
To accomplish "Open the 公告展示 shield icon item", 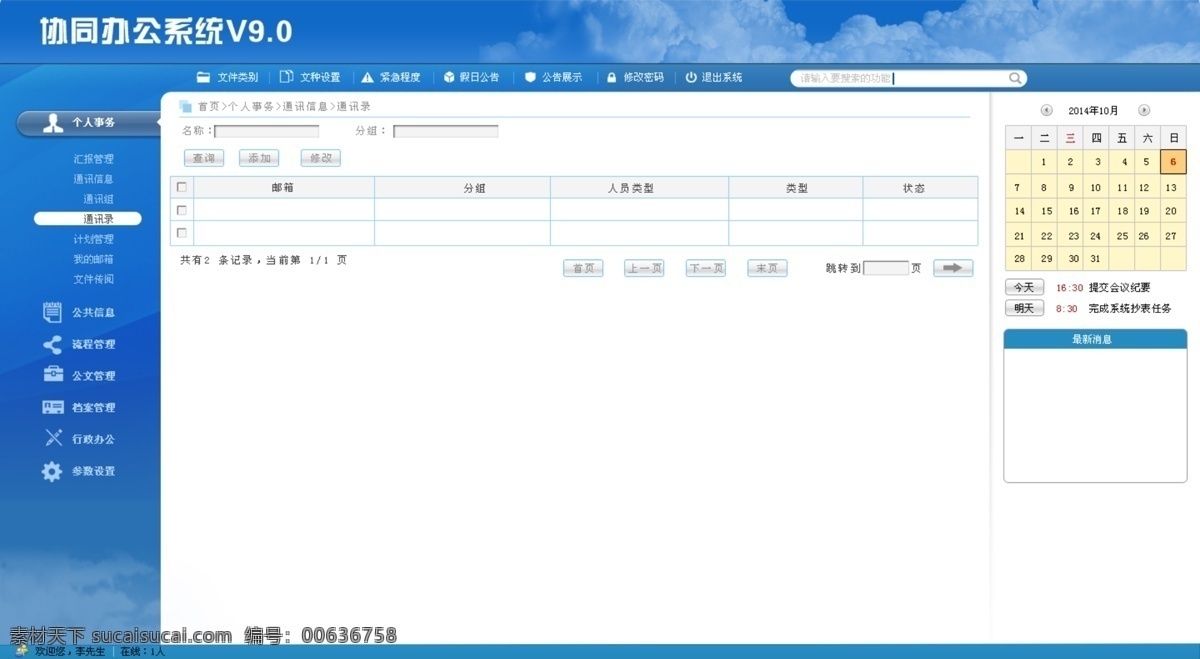I will coord(553,78).
